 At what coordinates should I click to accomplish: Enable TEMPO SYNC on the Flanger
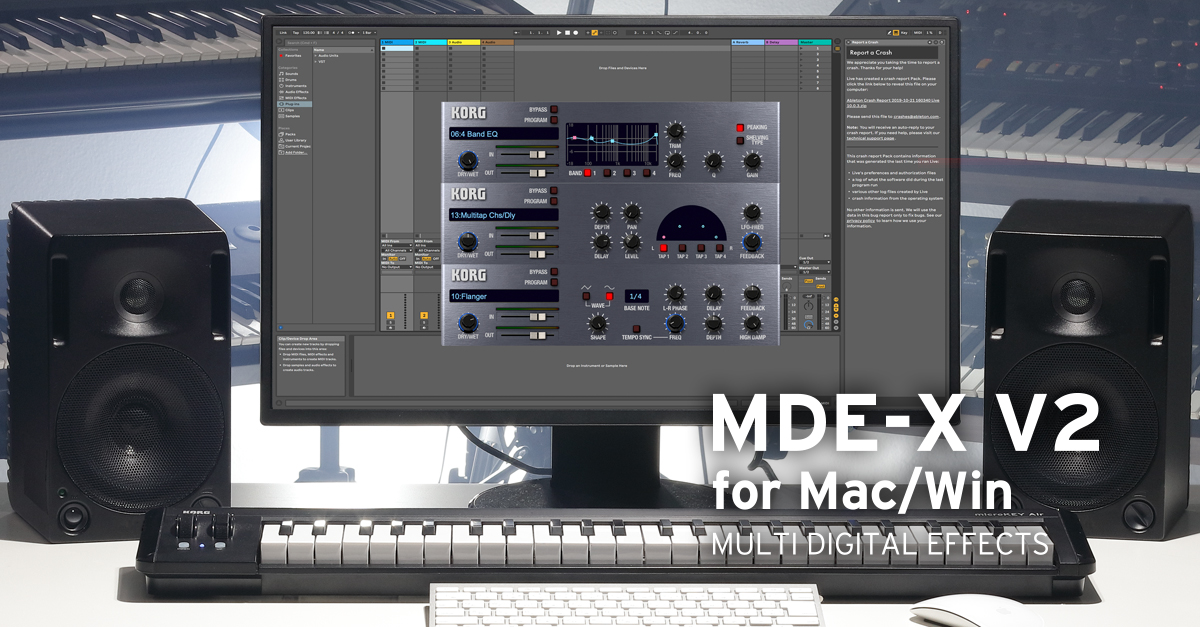[636, 328]
